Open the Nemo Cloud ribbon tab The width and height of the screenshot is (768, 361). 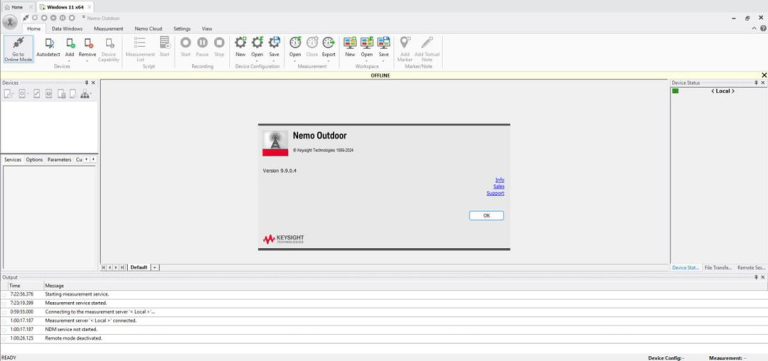(x=148, y=29)
